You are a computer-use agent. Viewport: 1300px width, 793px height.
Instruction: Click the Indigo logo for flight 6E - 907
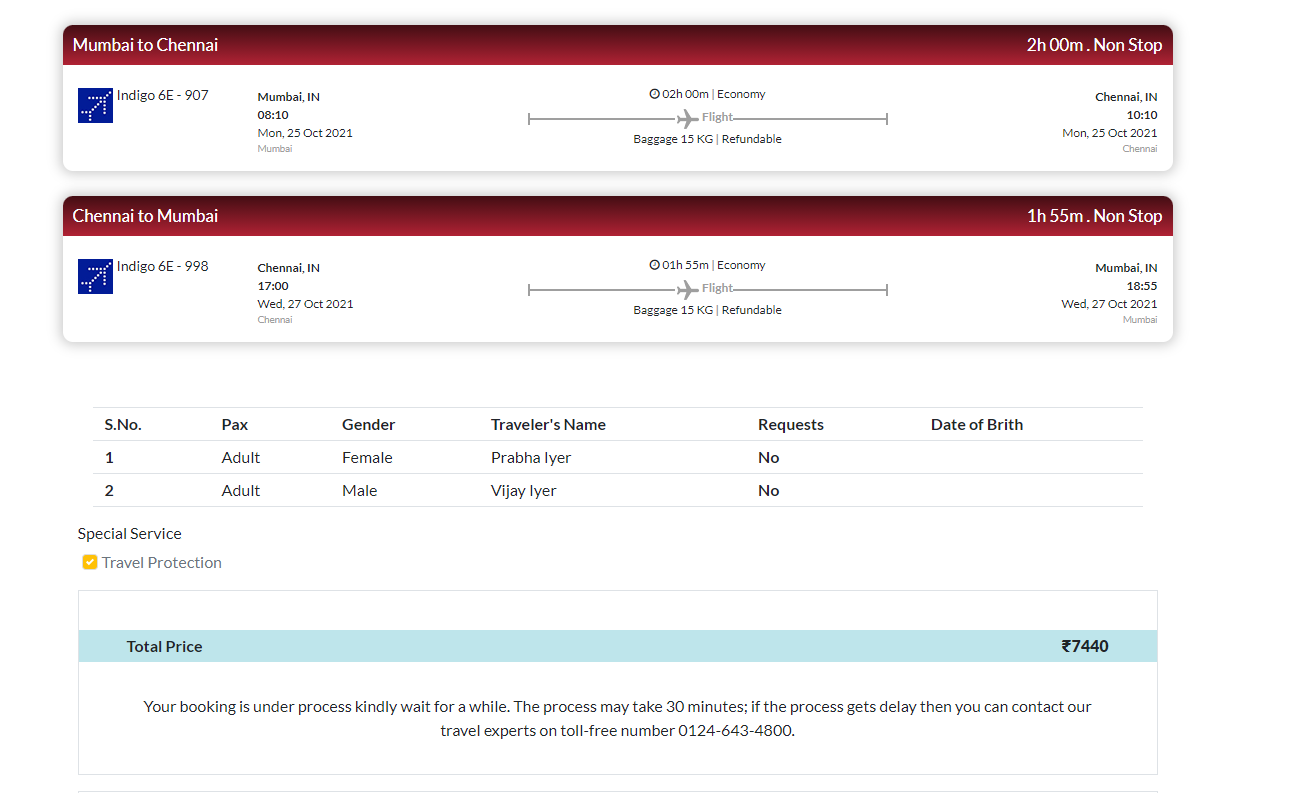click(x=95, y=105)
